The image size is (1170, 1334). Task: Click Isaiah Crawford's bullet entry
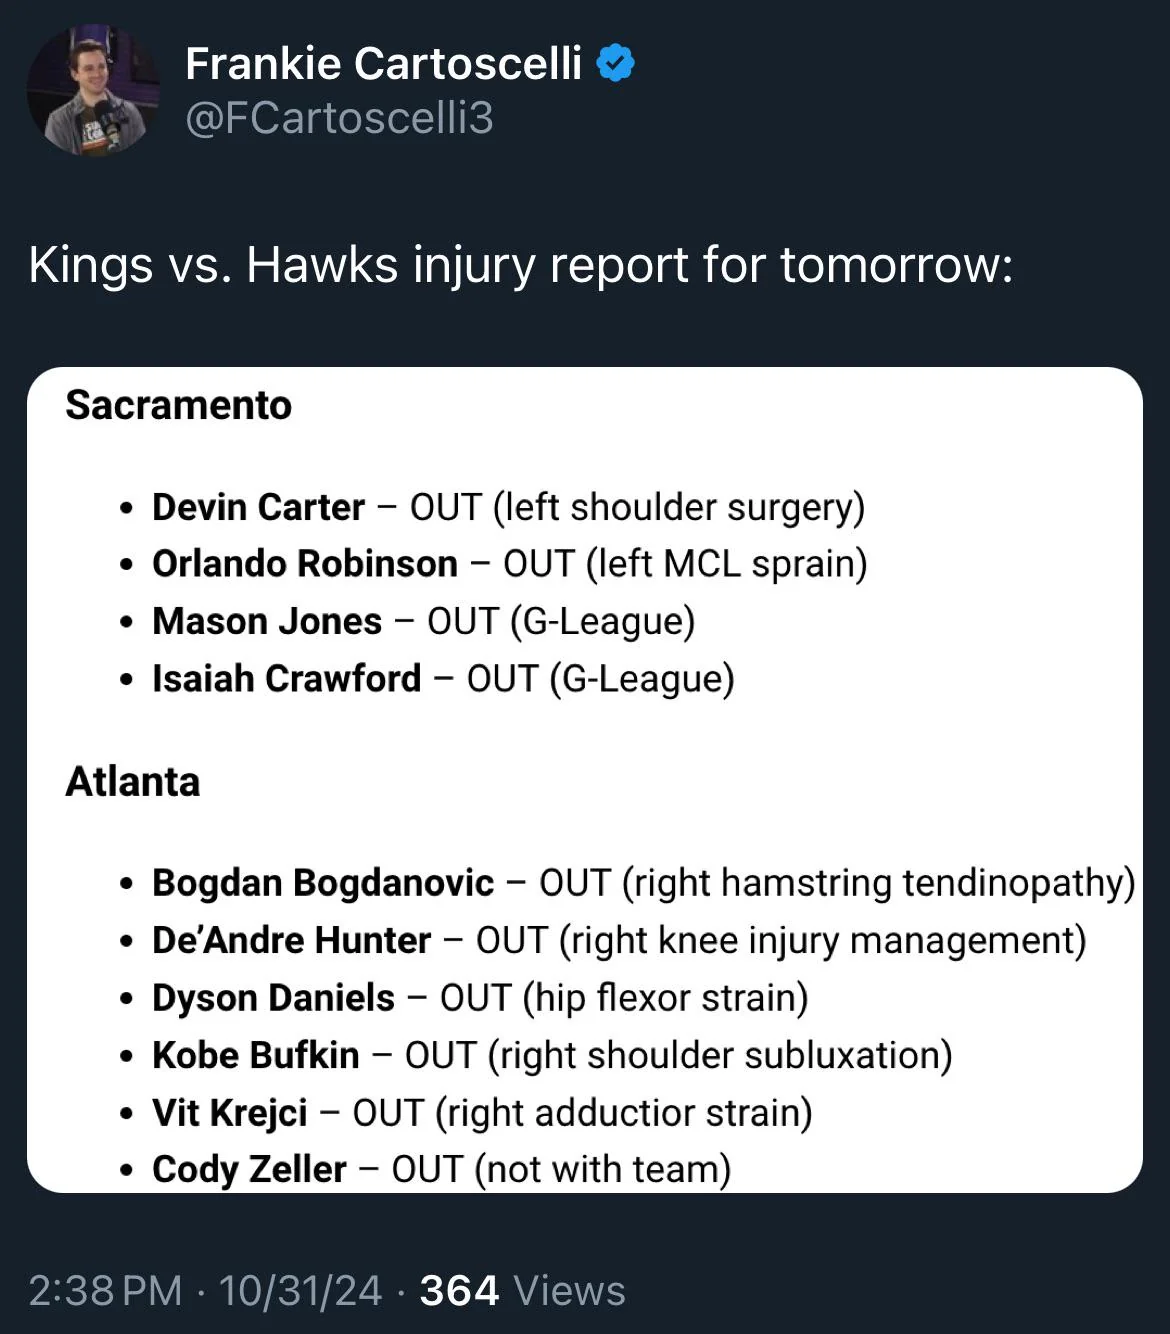444,678
